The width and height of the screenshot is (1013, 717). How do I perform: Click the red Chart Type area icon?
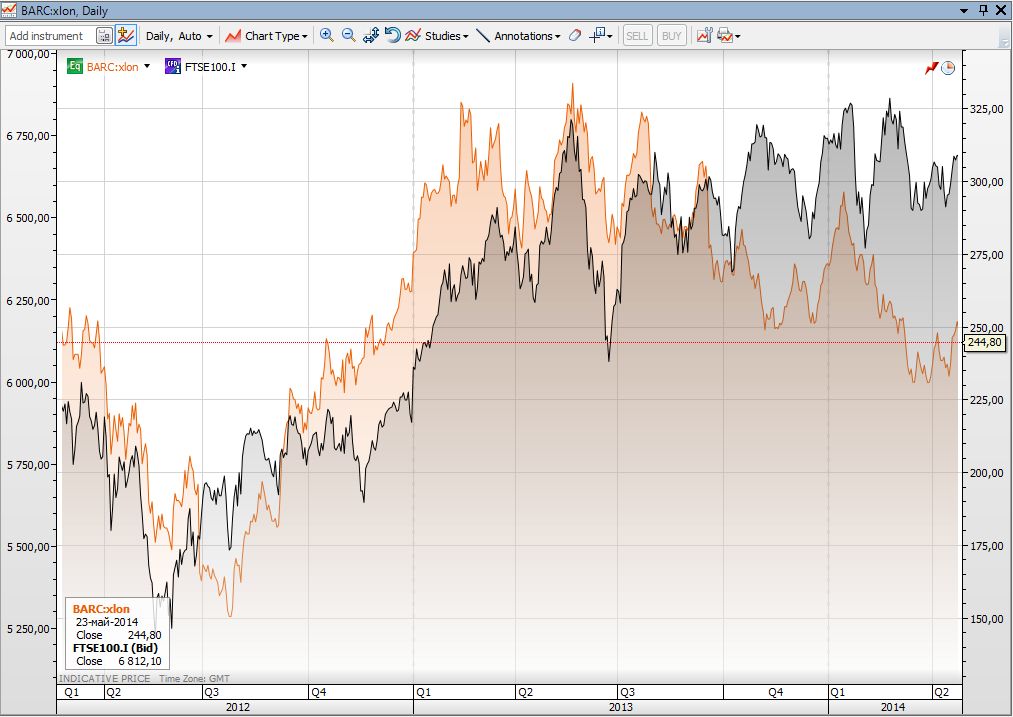(x=233, y=36)
